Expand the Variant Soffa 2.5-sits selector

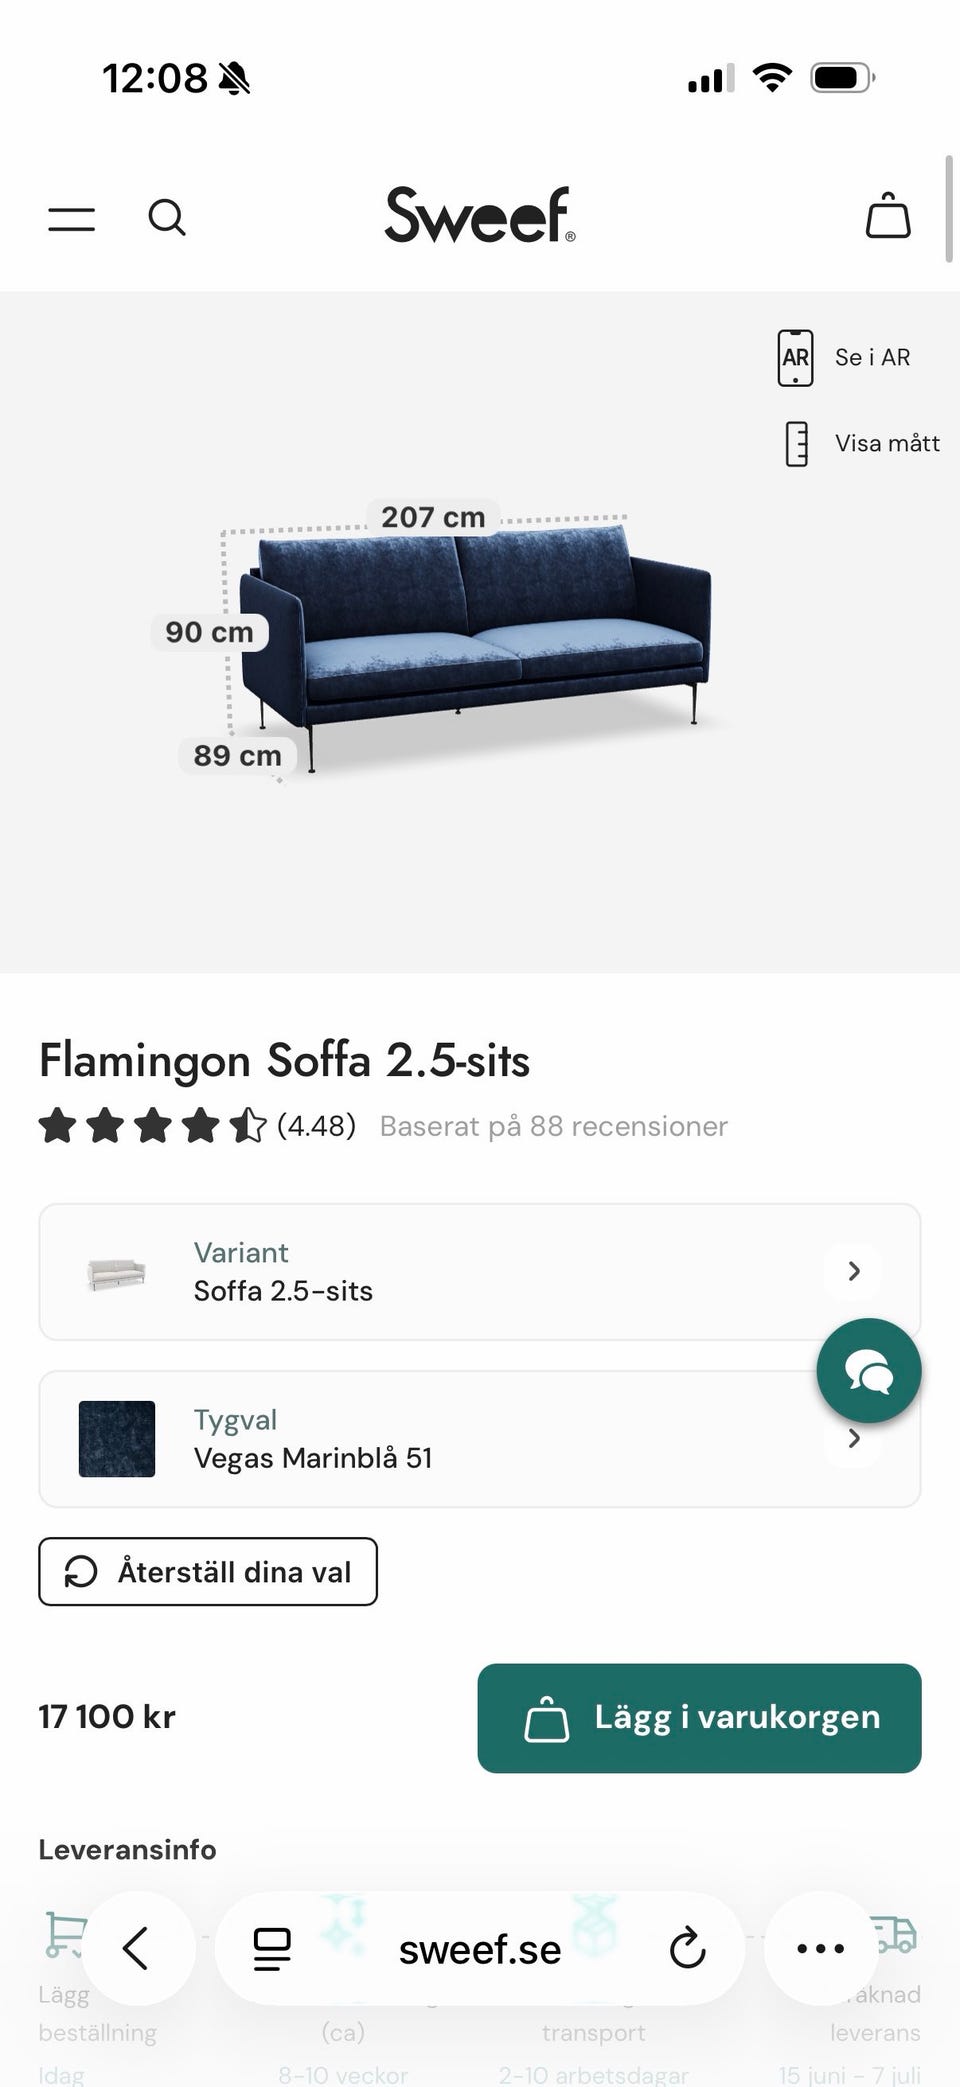point(479,1271)
